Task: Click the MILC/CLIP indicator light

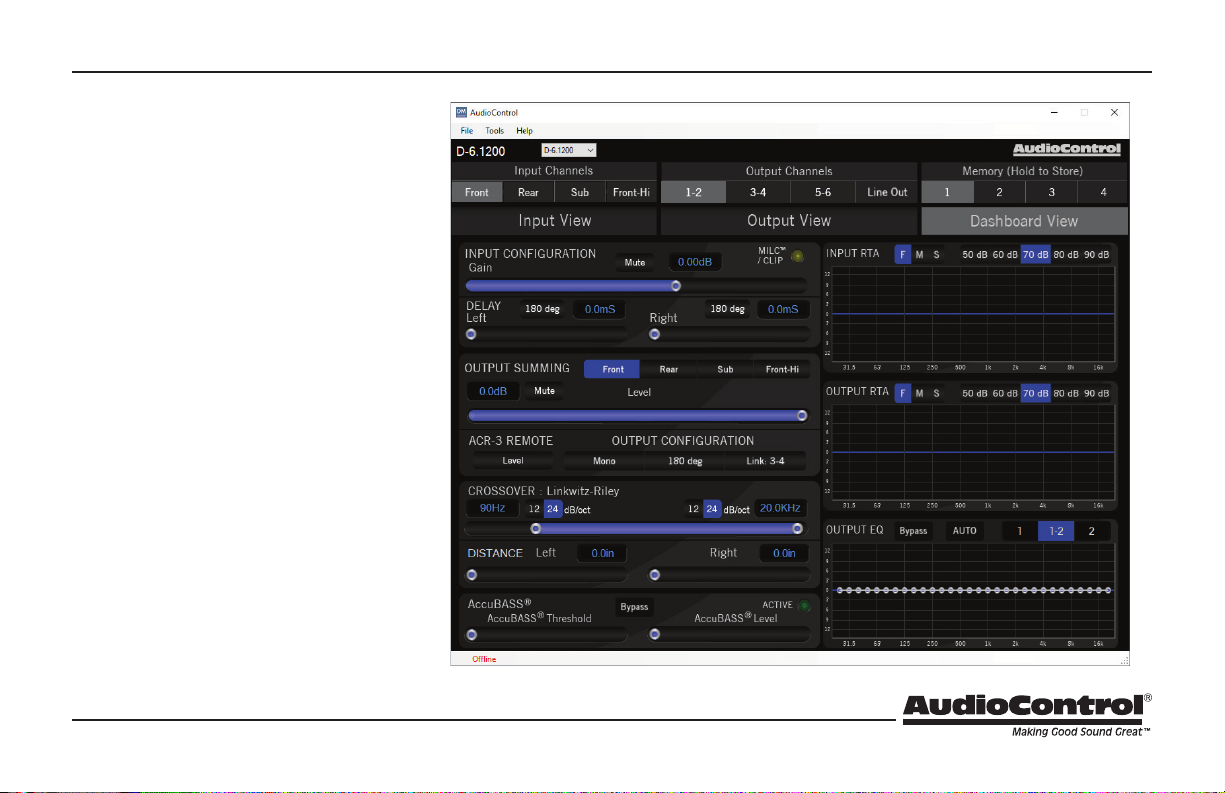Action: tap(797, 256)
